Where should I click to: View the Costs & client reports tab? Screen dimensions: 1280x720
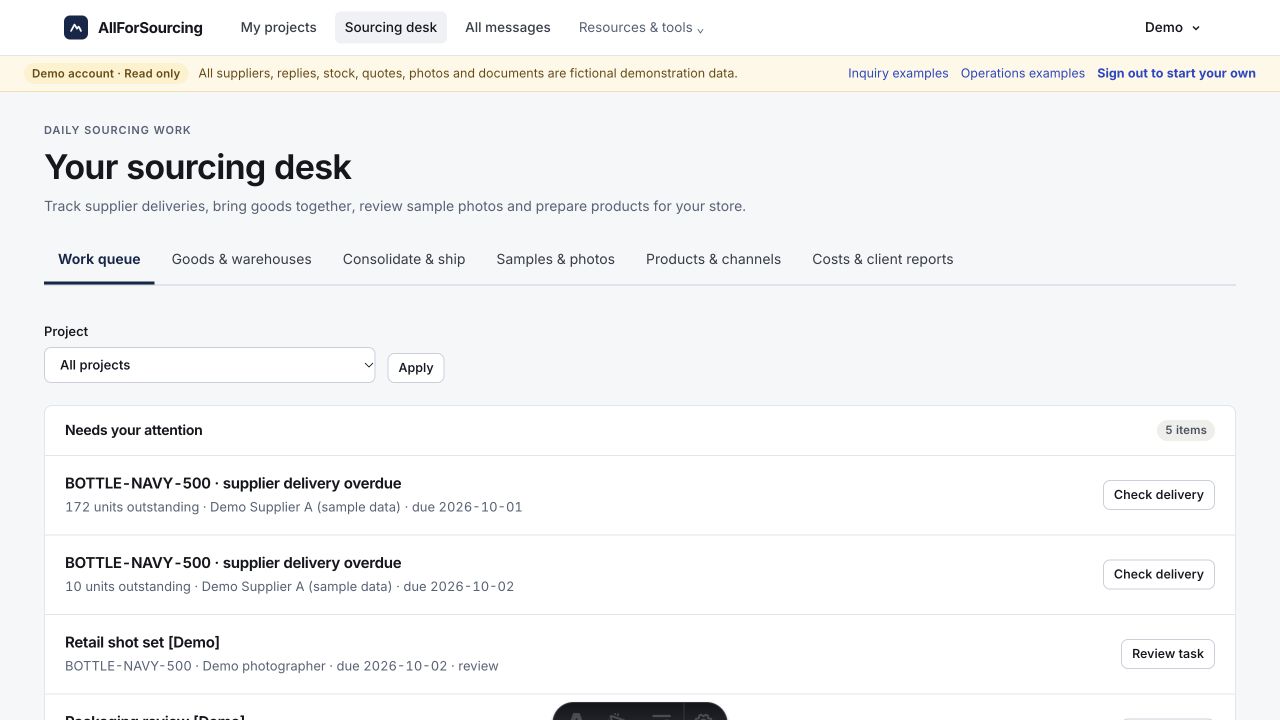pos(883,259)
